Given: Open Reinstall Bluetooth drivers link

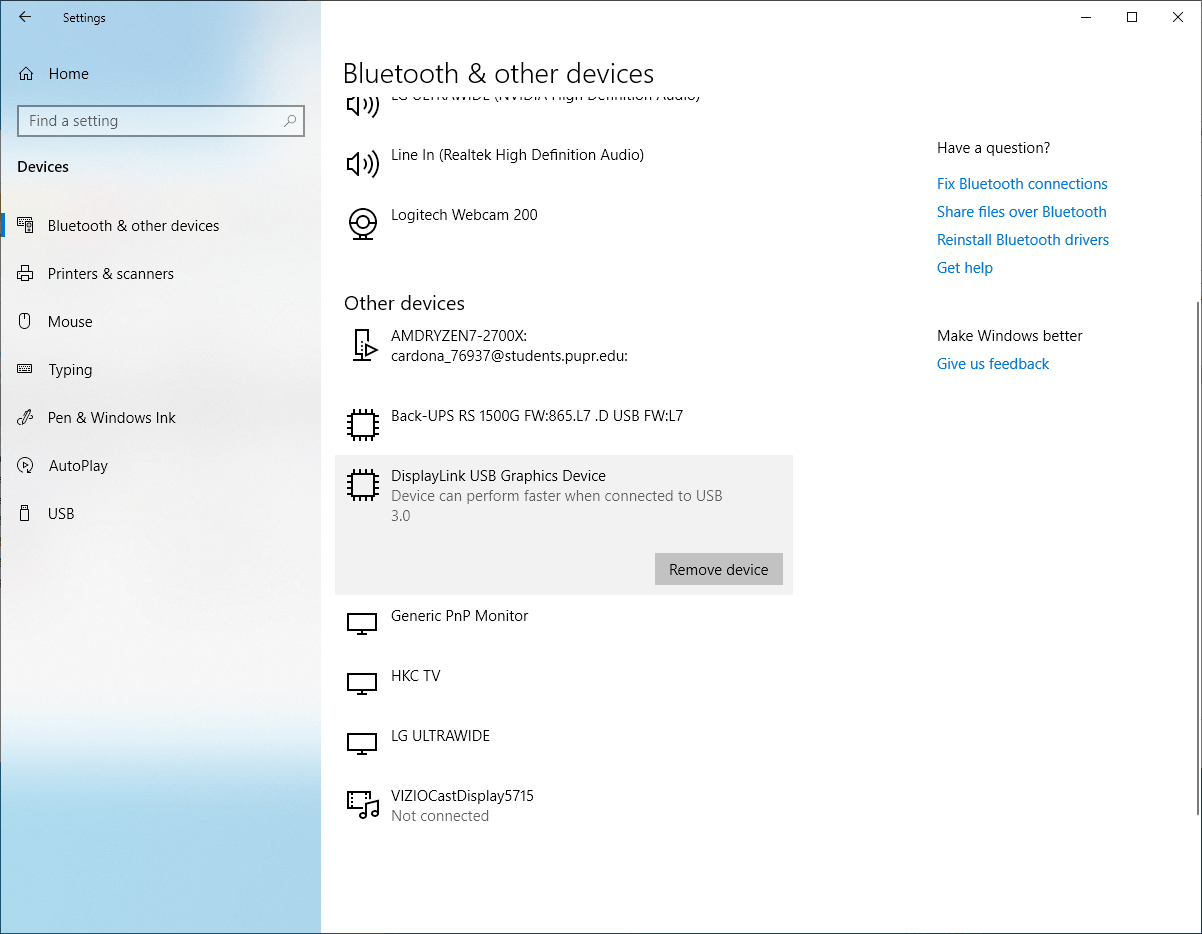Looking at the screenshot, I should pyautogui.click(x=1023, y=240).
